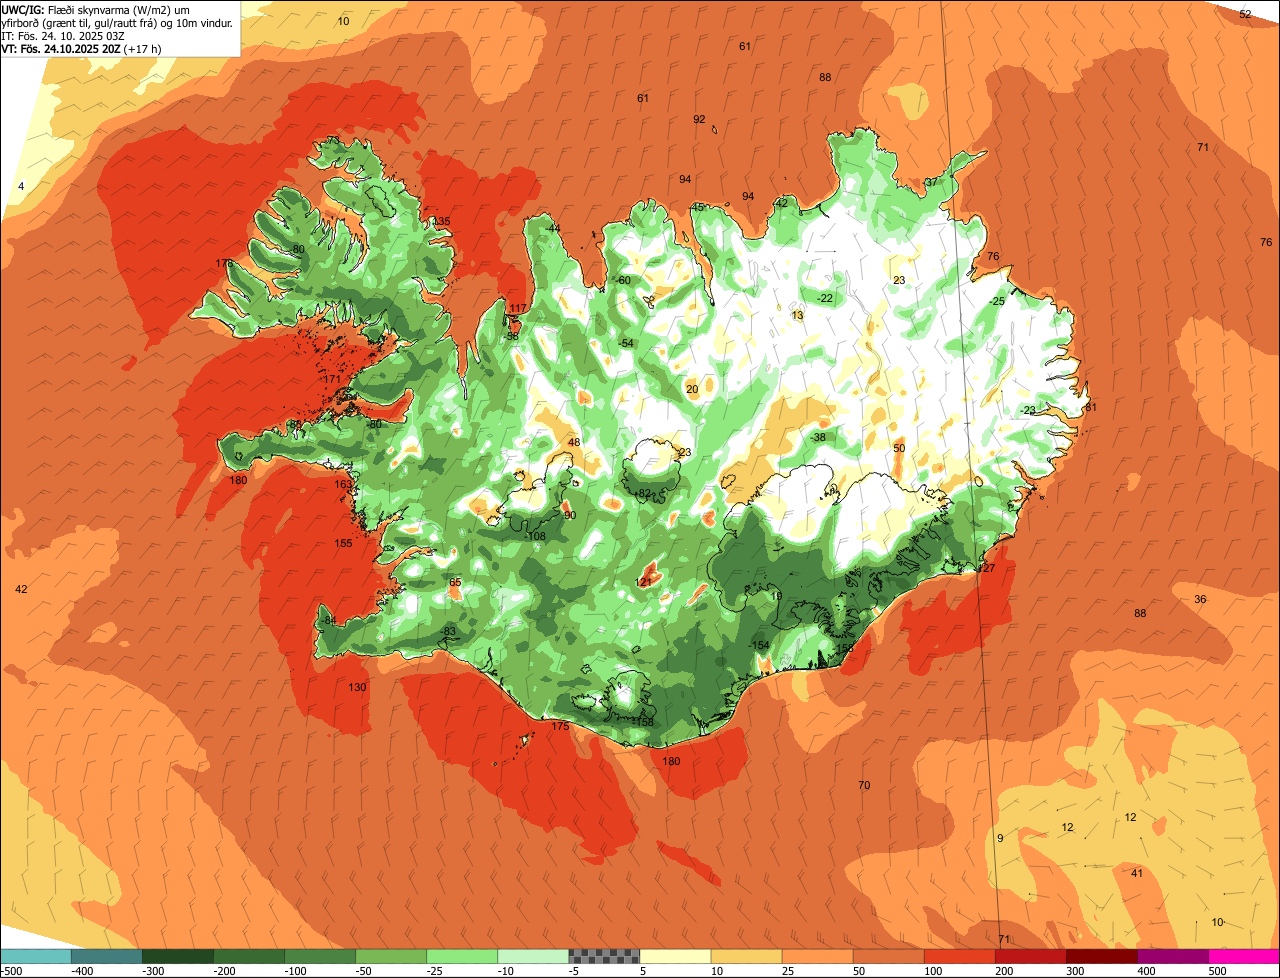Viewport: 1280px width, 978px height.
Task: Click the orange legend swatch between 50 and 100
Action: [888, 956]
